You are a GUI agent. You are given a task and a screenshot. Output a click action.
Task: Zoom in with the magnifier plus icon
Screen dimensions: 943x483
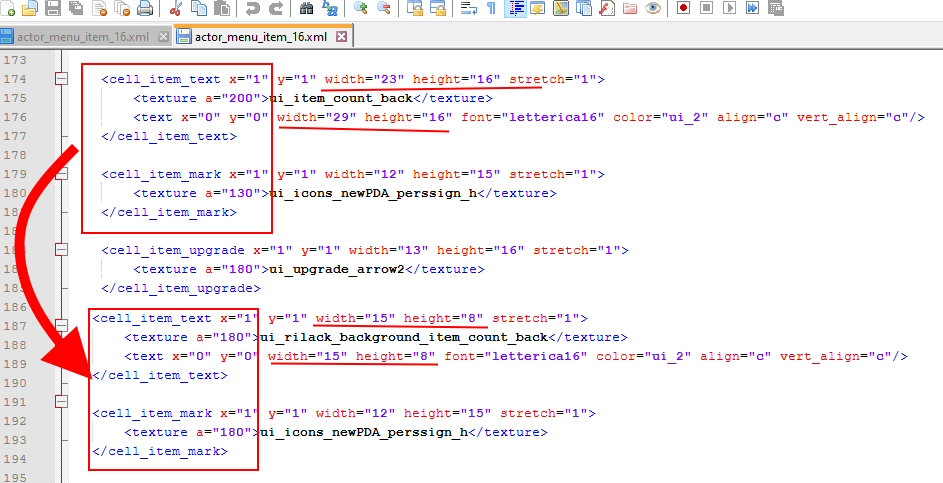coord(361,8)
